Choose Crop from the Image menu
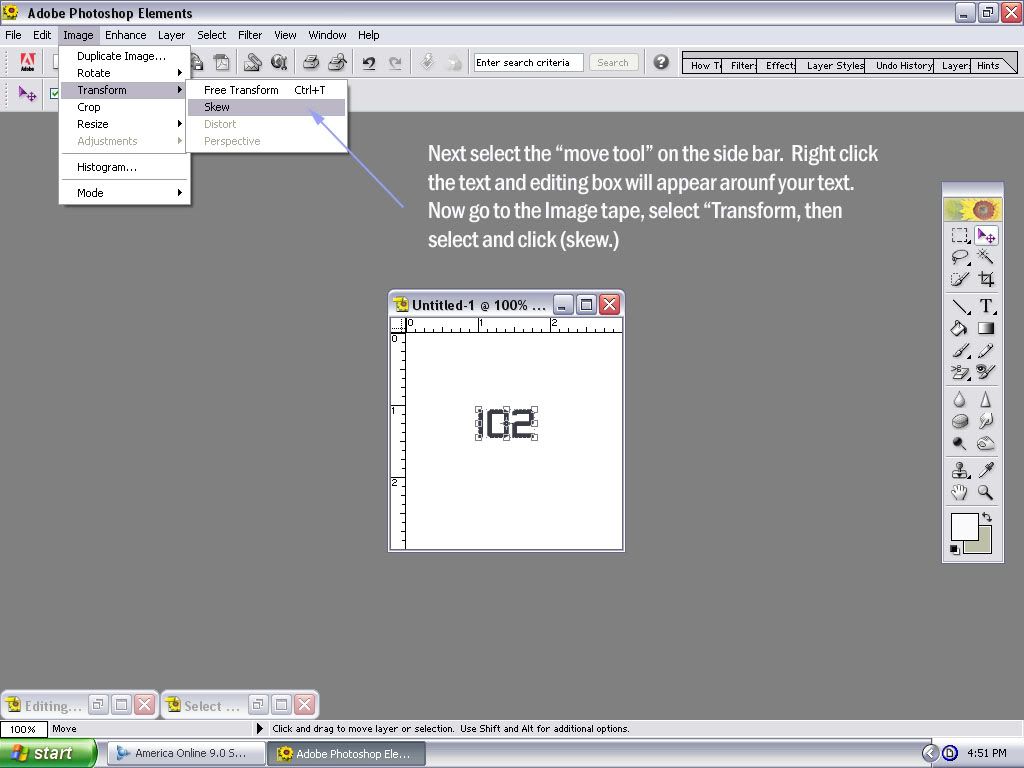The height and width of the screenshot is (768, 1024). 124,107
